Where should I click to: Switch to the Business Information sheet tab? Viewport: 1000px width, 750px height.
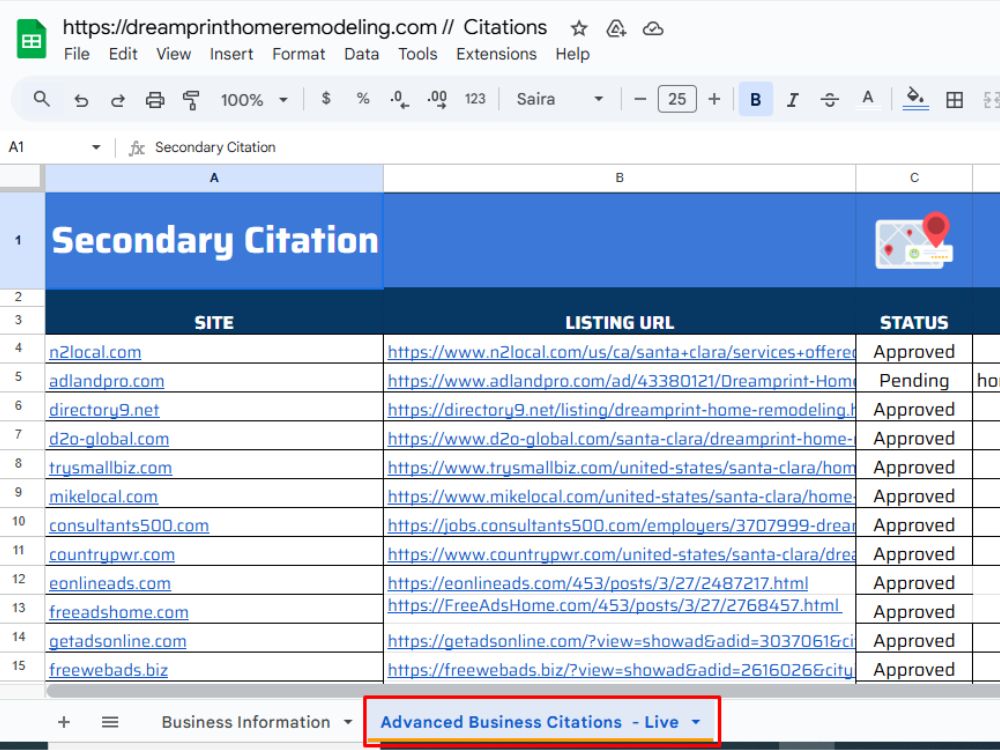[x=246, y=722]
